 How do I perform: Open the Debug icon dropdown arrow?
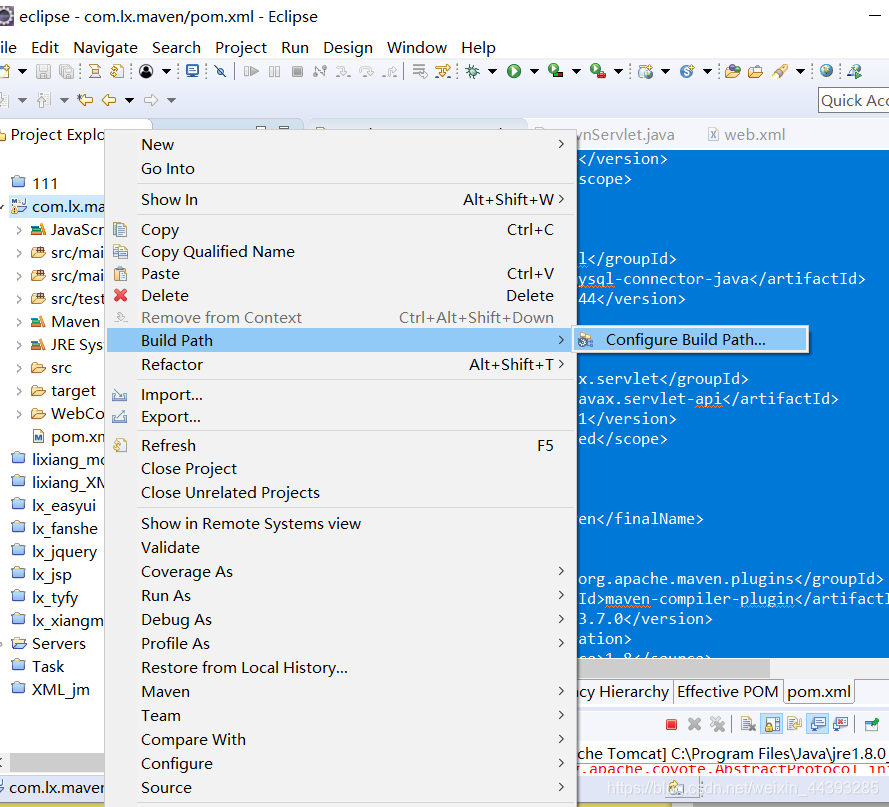492,71
